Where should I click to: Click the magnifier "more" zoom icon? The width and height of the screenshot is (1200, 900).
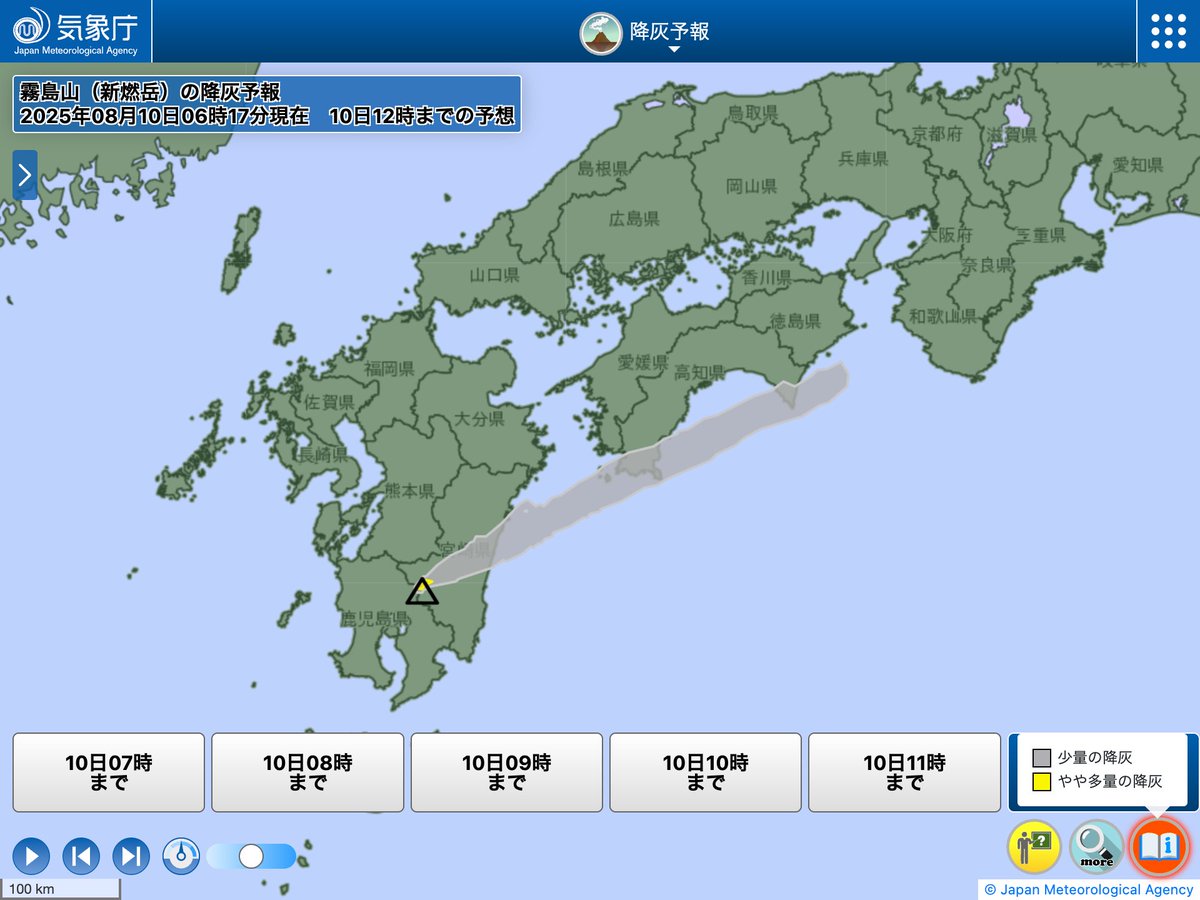pyautogui.click(x=1095, y=846)
